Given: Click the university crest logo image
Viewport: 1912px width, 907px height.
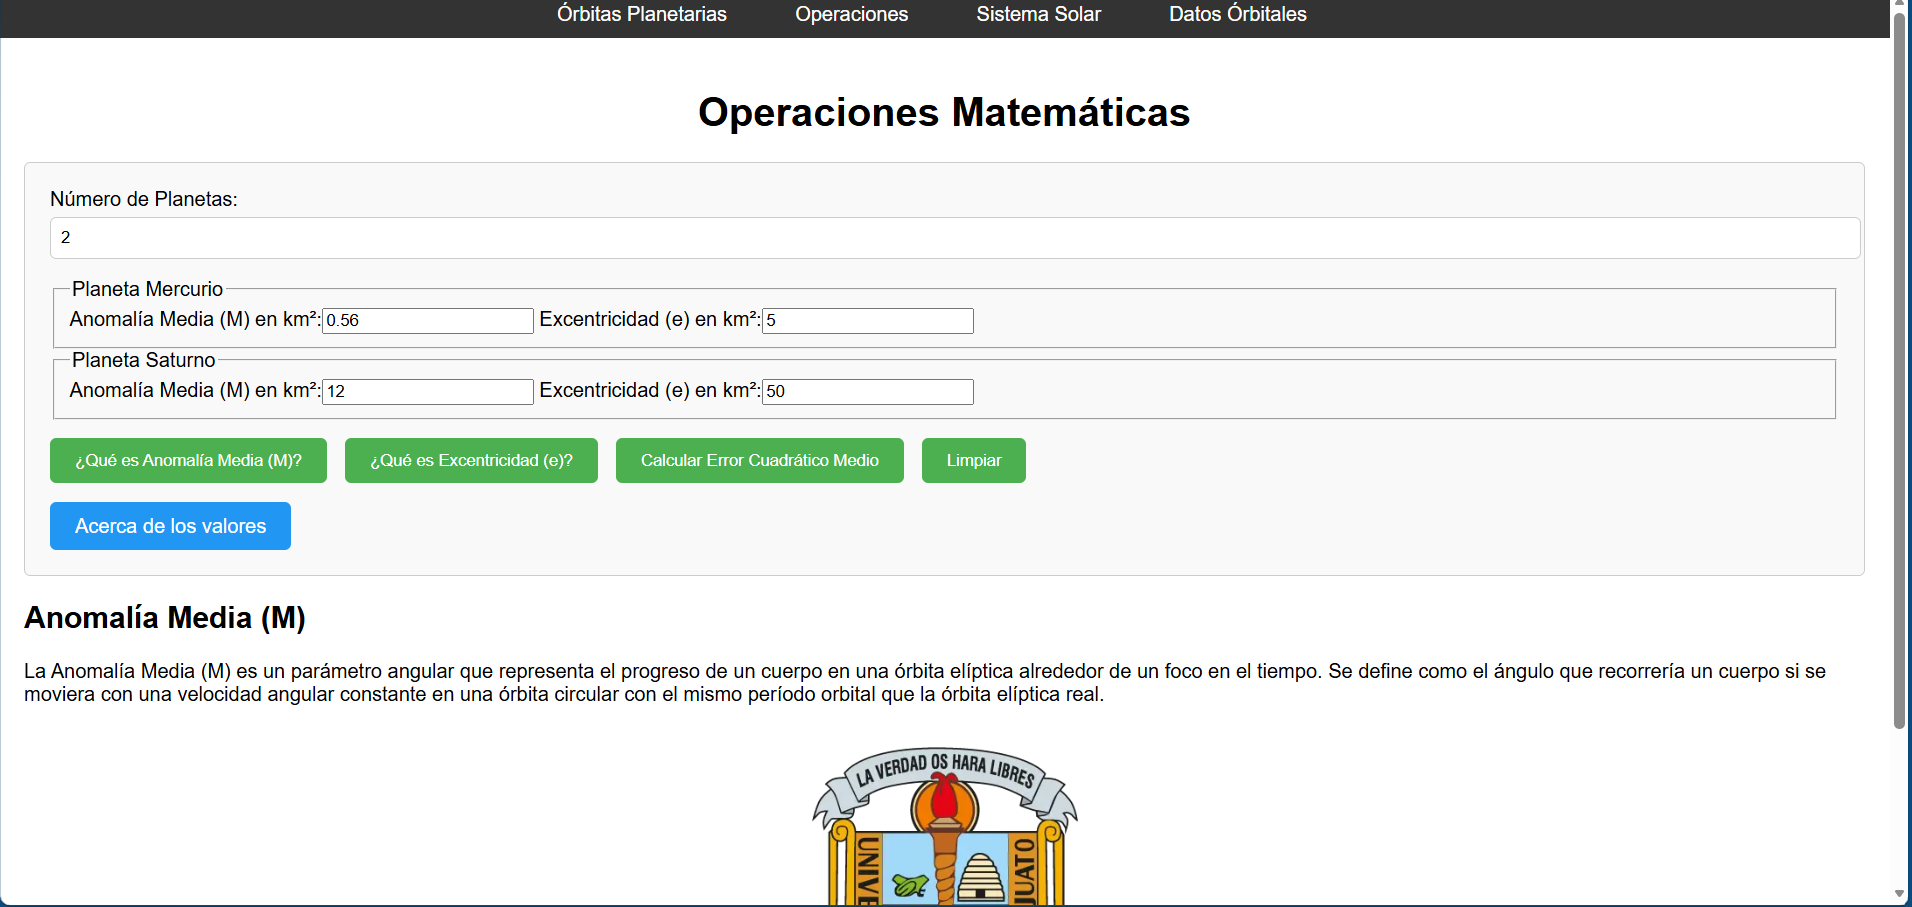Looking at the screenshot, I should tap(945, 826).
